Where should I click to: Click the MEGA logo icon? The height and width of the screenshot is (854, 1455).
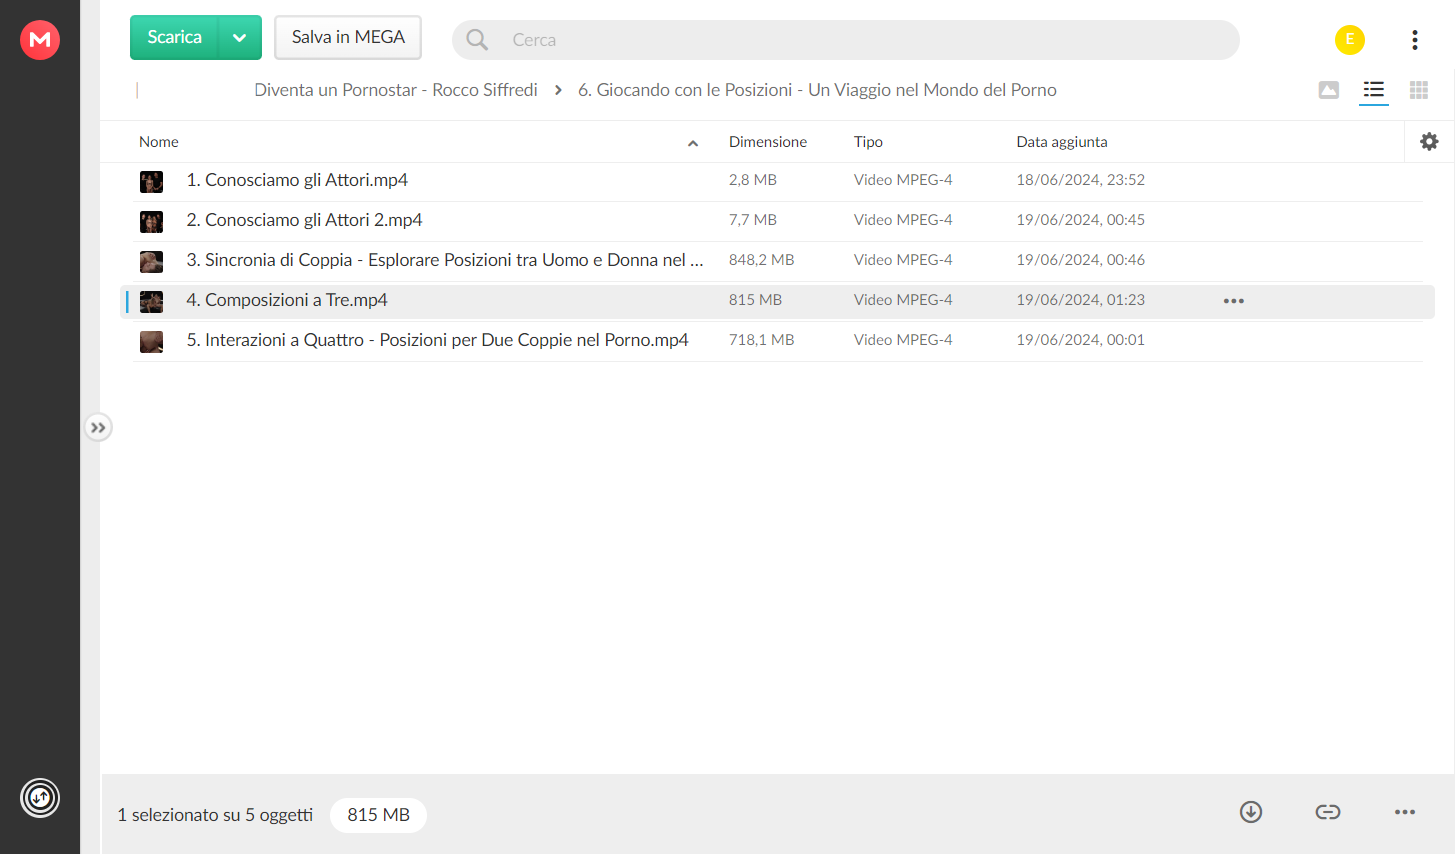pyautogui.click(x=40, y=40)
